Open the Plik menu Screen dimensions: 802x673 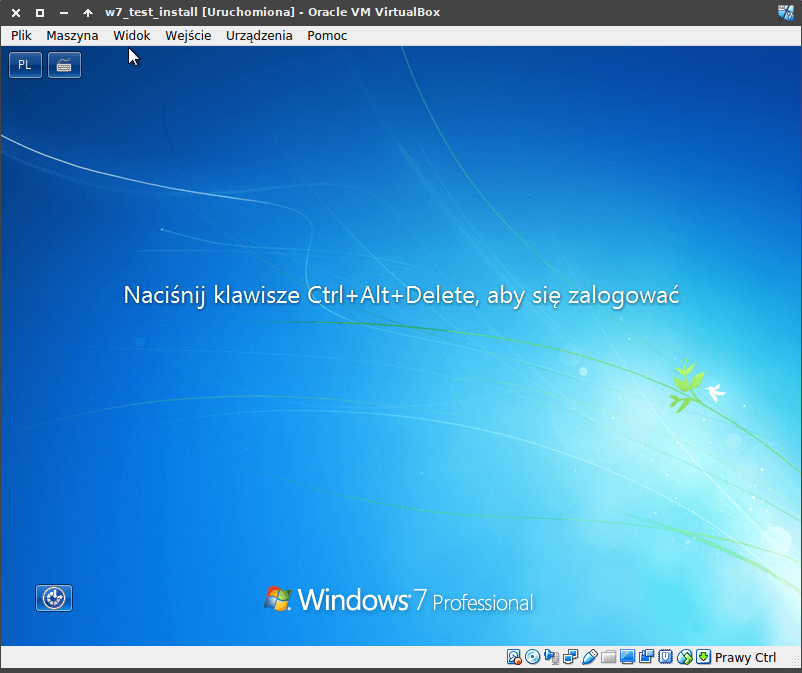tap(21, 36)
